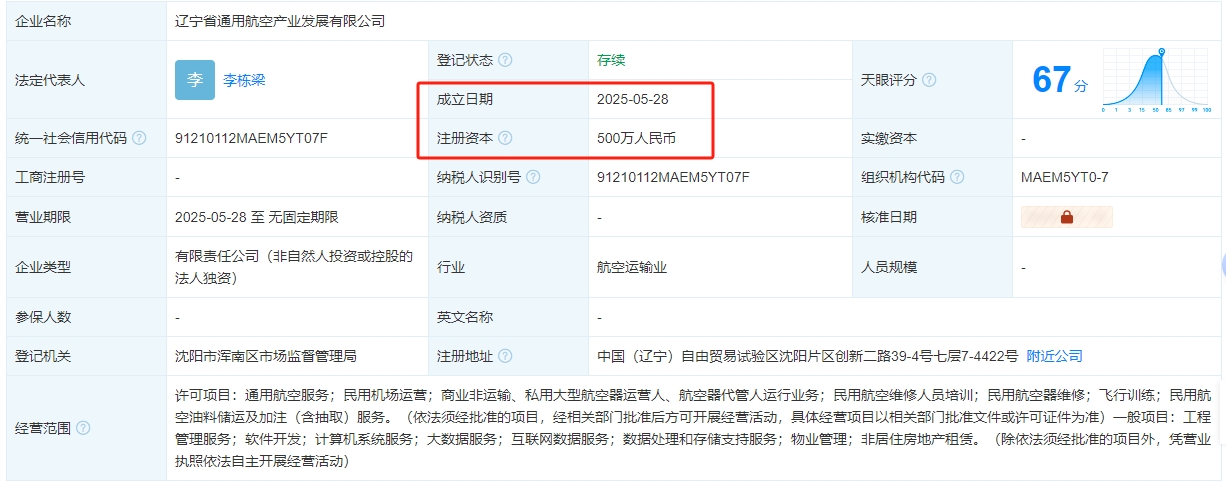Click the 人员规模 label
Screen dimensions: 1226x487
(889, 267)
